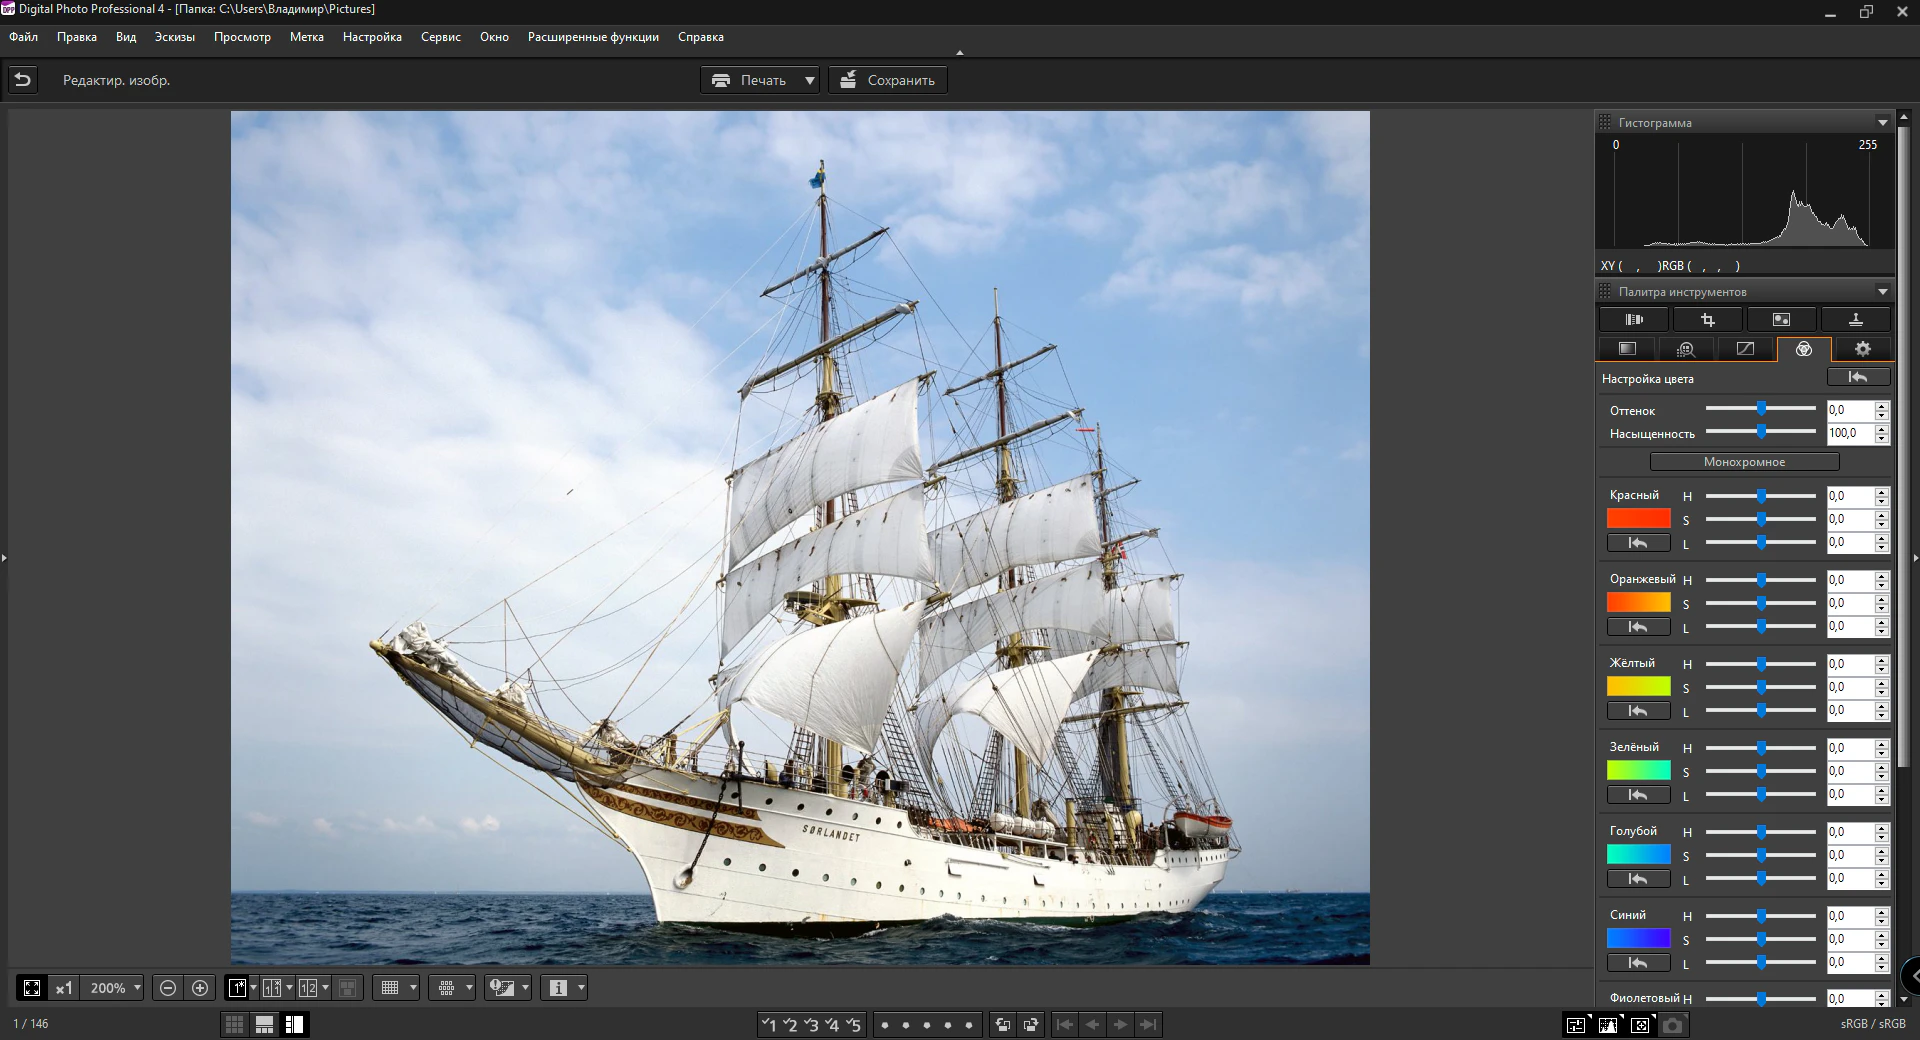Rotate the image left with rotation icon
This screenshot has height=1040, width=1920.
(x=1003, y=1025)
